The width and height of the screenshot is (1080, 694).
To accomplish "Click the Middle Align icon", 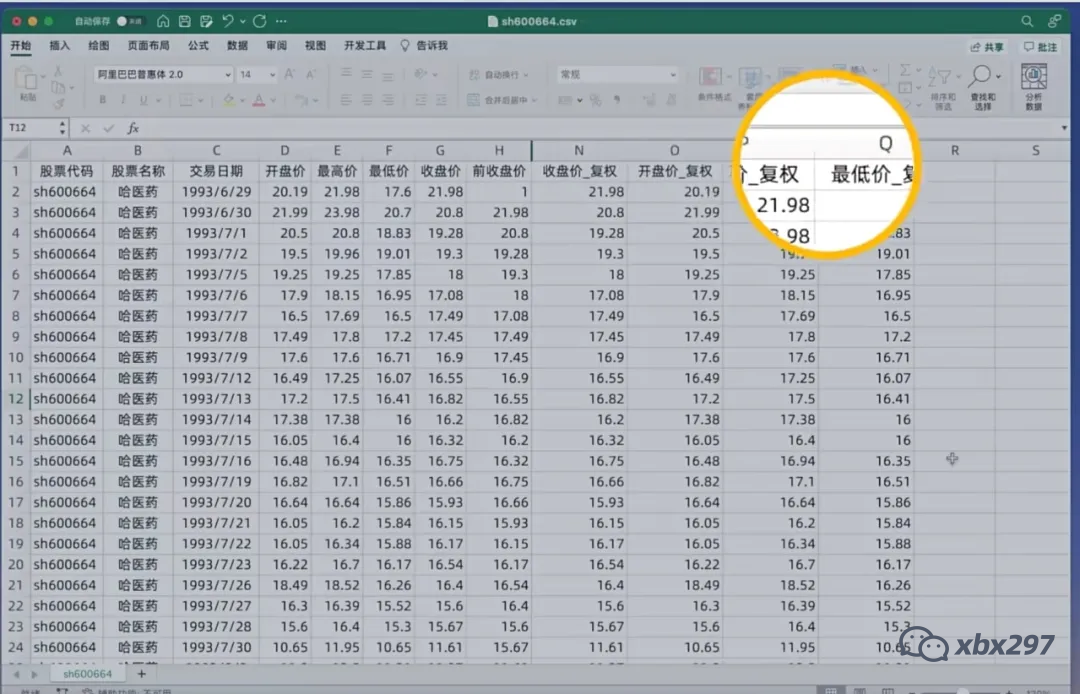I will pos(367,74).
